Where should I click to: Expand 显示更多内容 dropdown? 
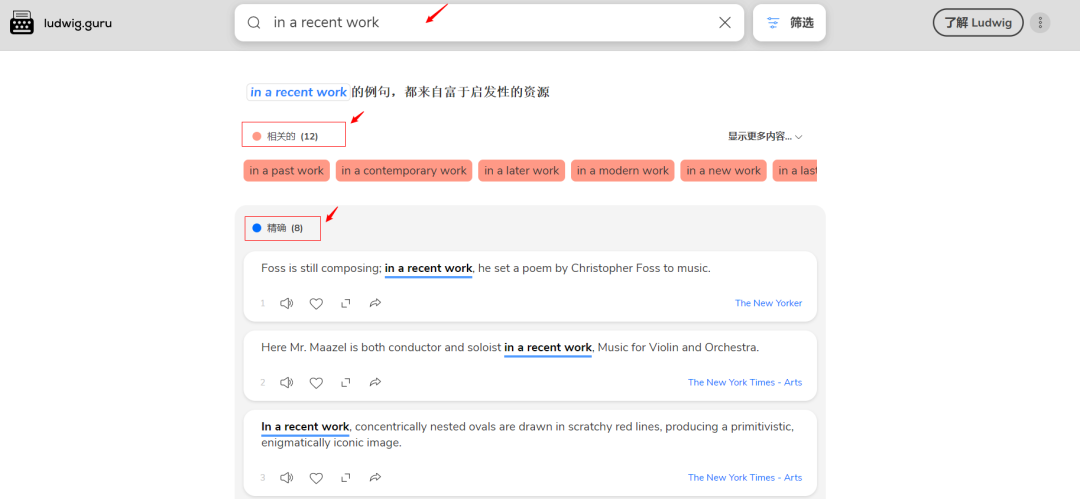point(765,136)
